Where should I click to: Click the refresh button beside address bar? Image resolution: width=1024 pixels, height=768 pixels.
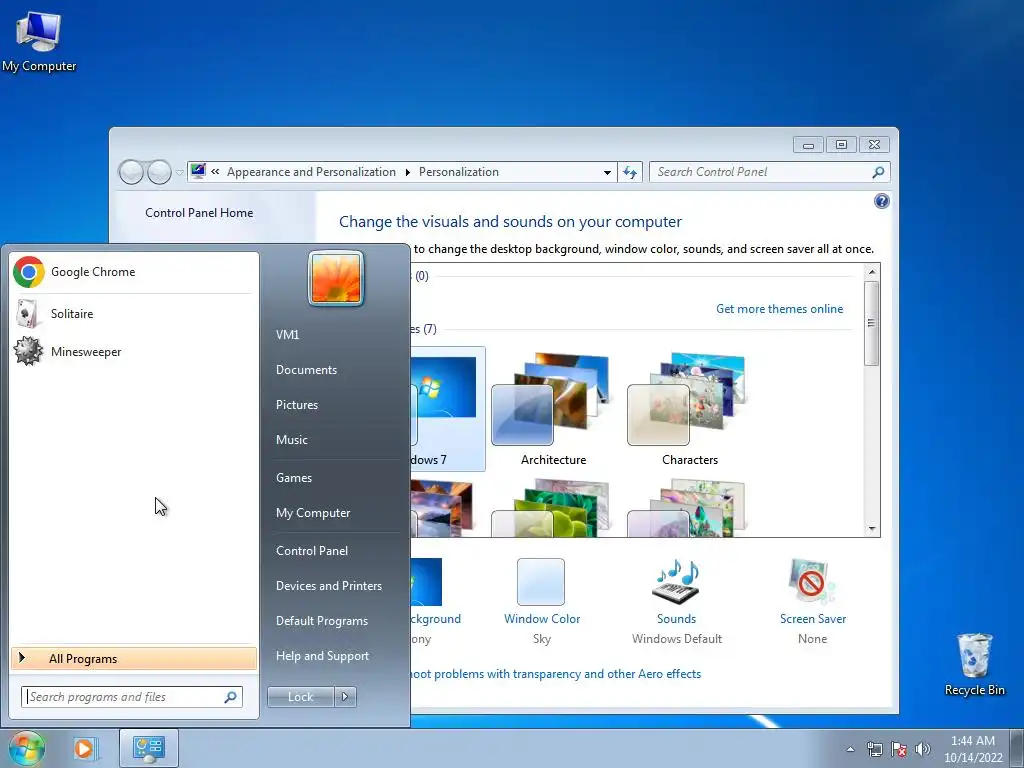pos(630,172)
